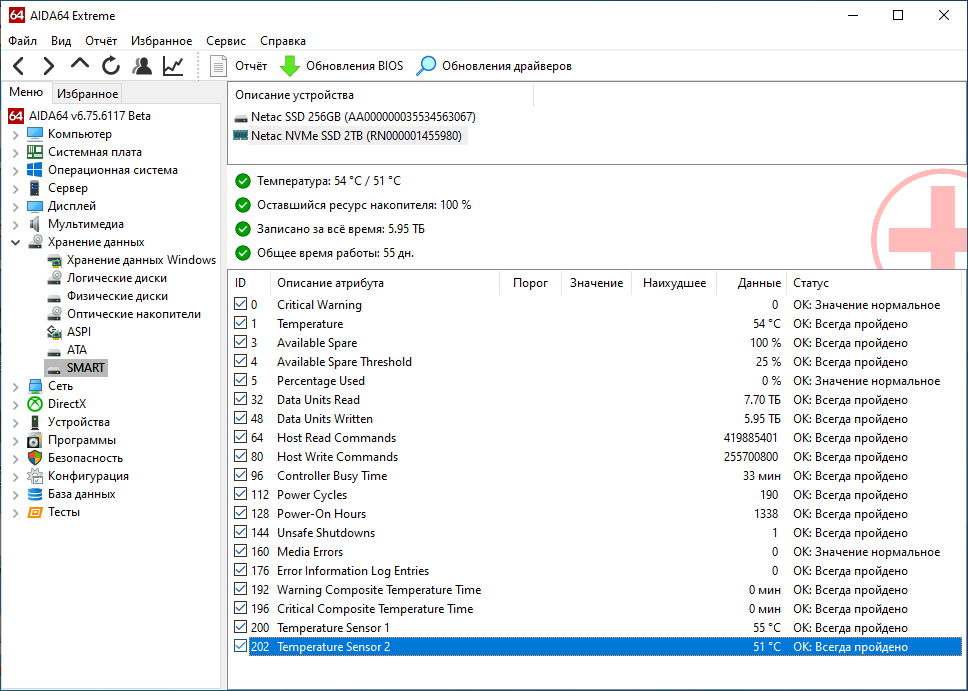Select the Netac SSD 256GB device
The width and height of the screenshot is (968, 691).
tap(355, 117)
